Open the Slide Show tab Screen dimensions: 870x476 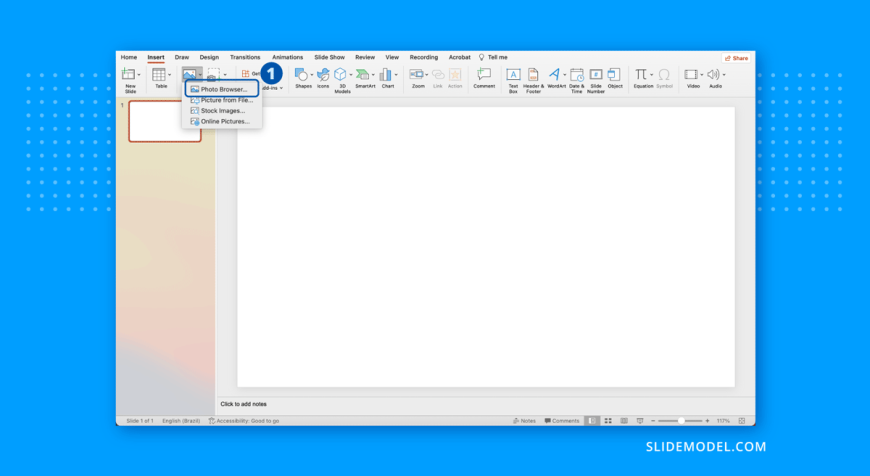(x=330, y=57)
